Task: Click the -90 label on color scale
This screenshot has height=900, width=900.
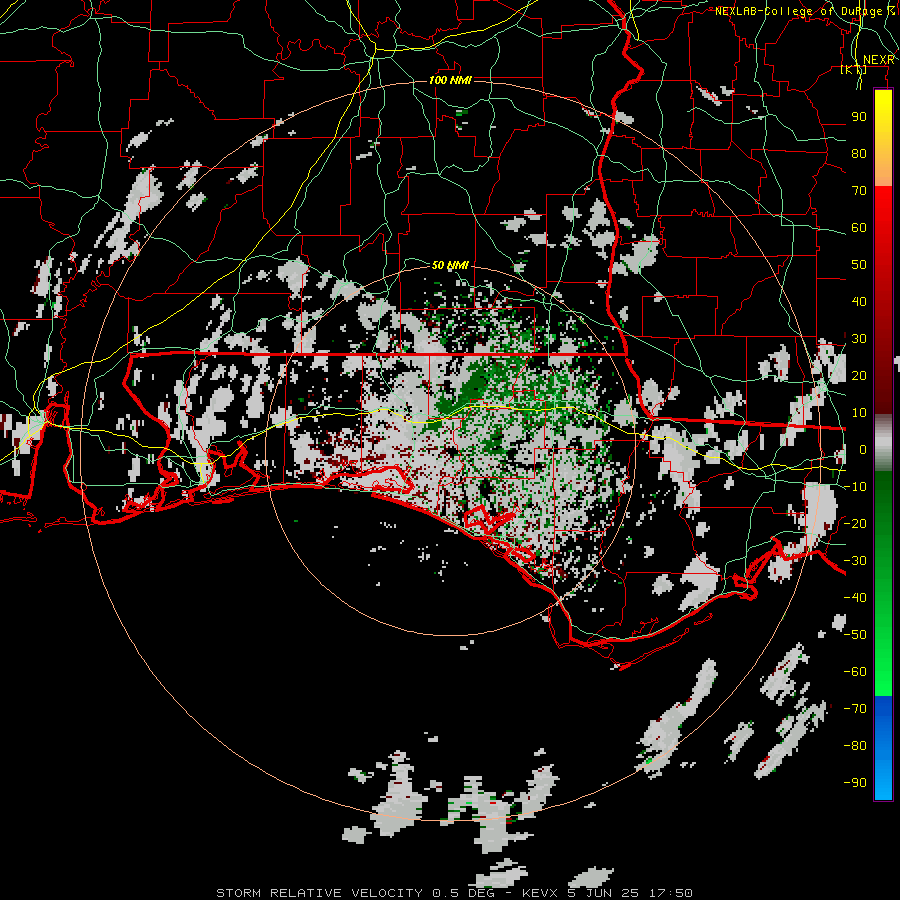Action: (x=855, y=783)
